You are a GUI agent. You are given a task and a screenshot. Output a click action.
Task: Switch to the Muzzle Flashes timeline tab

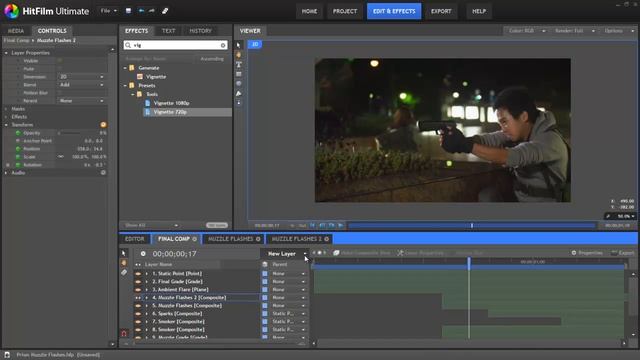[x=234, y=239]
